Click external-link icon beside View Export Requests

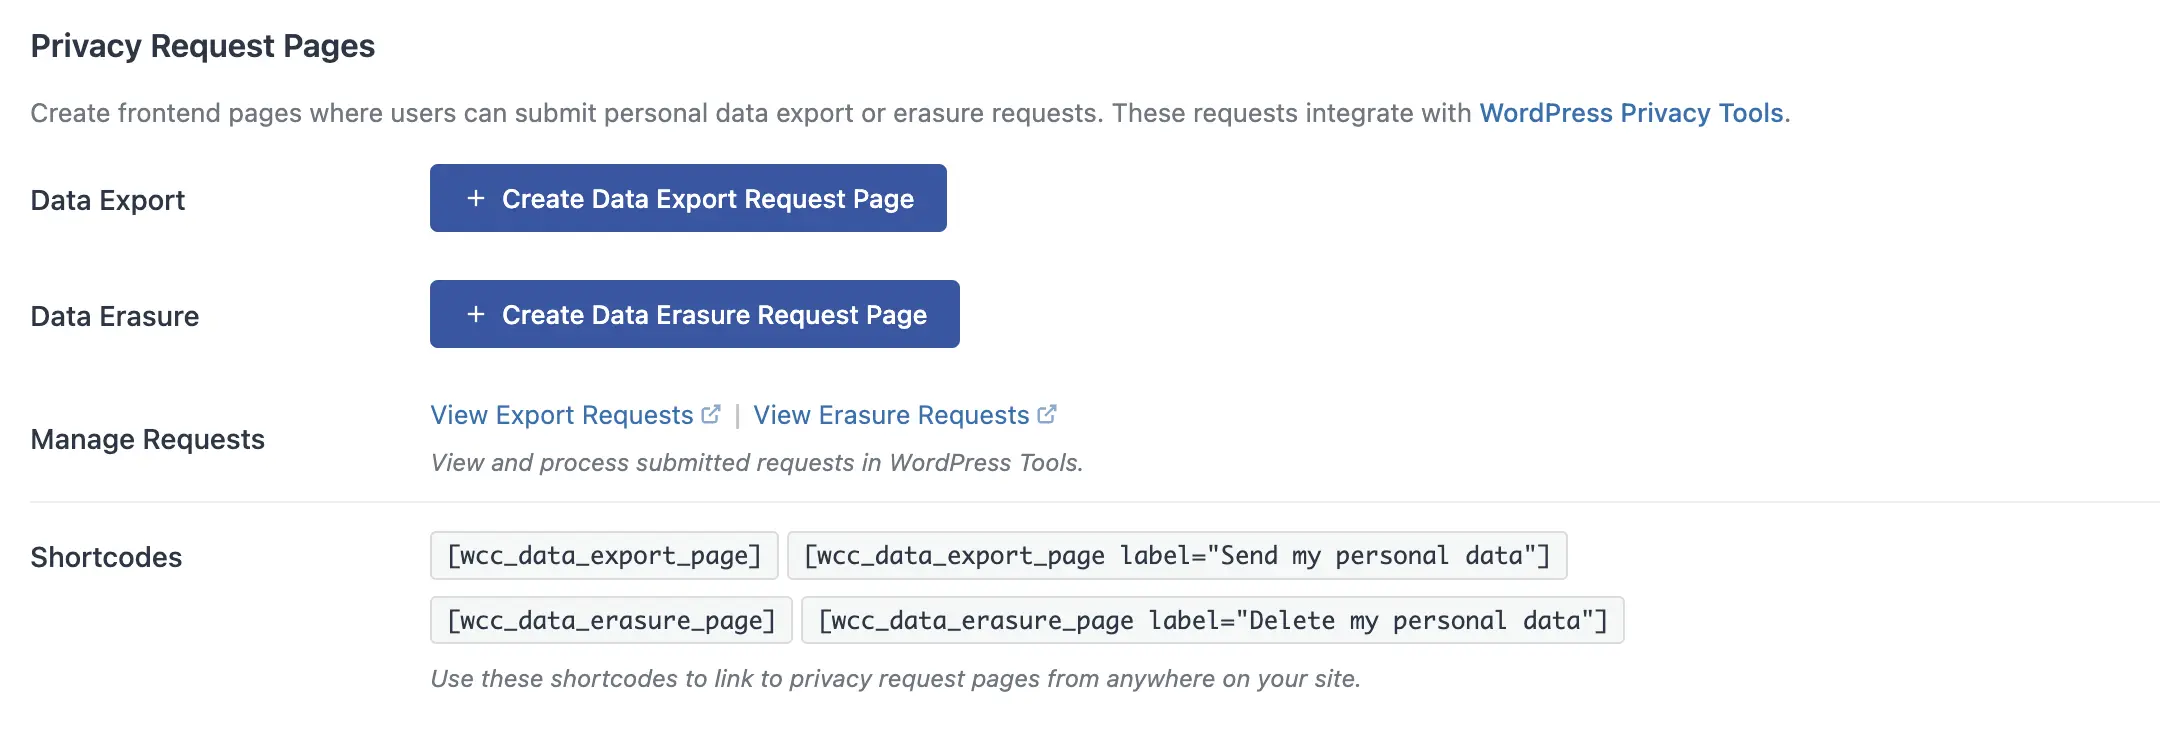point(711,414)
